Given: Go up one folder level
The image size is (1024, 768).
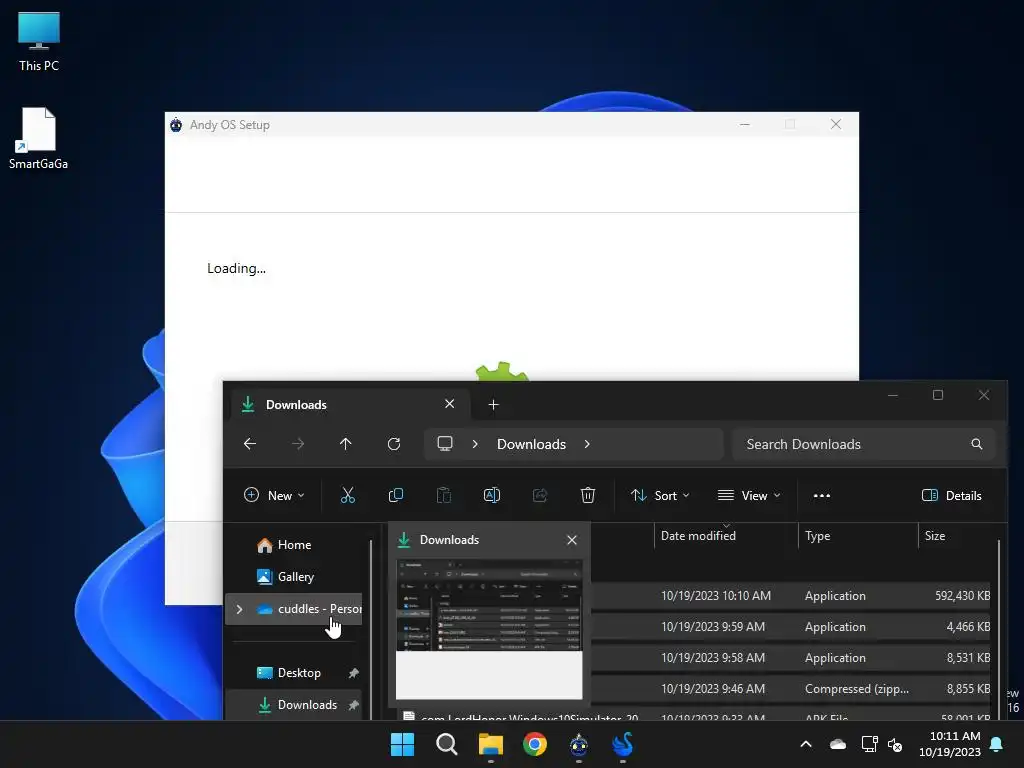Looking at the screenshot, I should [x=345, y=444].
